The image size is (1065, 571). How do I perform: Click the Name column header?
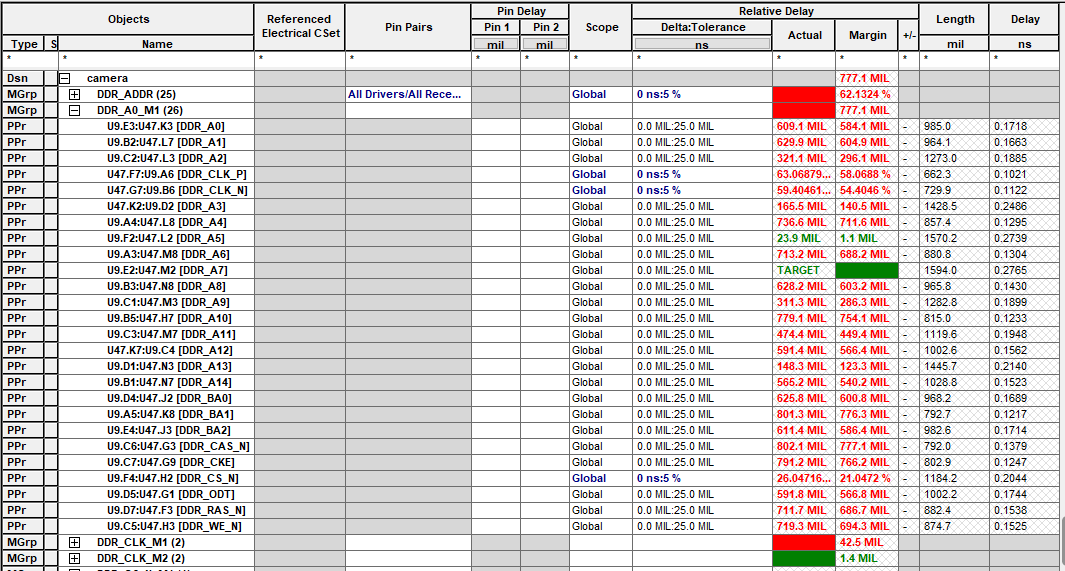[x=157, y=43]
